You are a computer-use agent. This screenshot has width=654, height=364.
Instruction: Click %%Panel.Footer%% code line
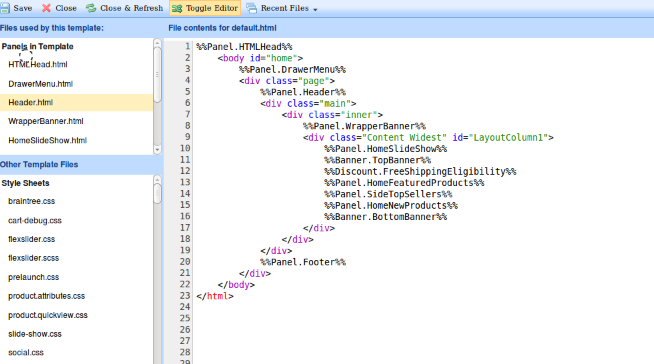click(x=303, y=262)
